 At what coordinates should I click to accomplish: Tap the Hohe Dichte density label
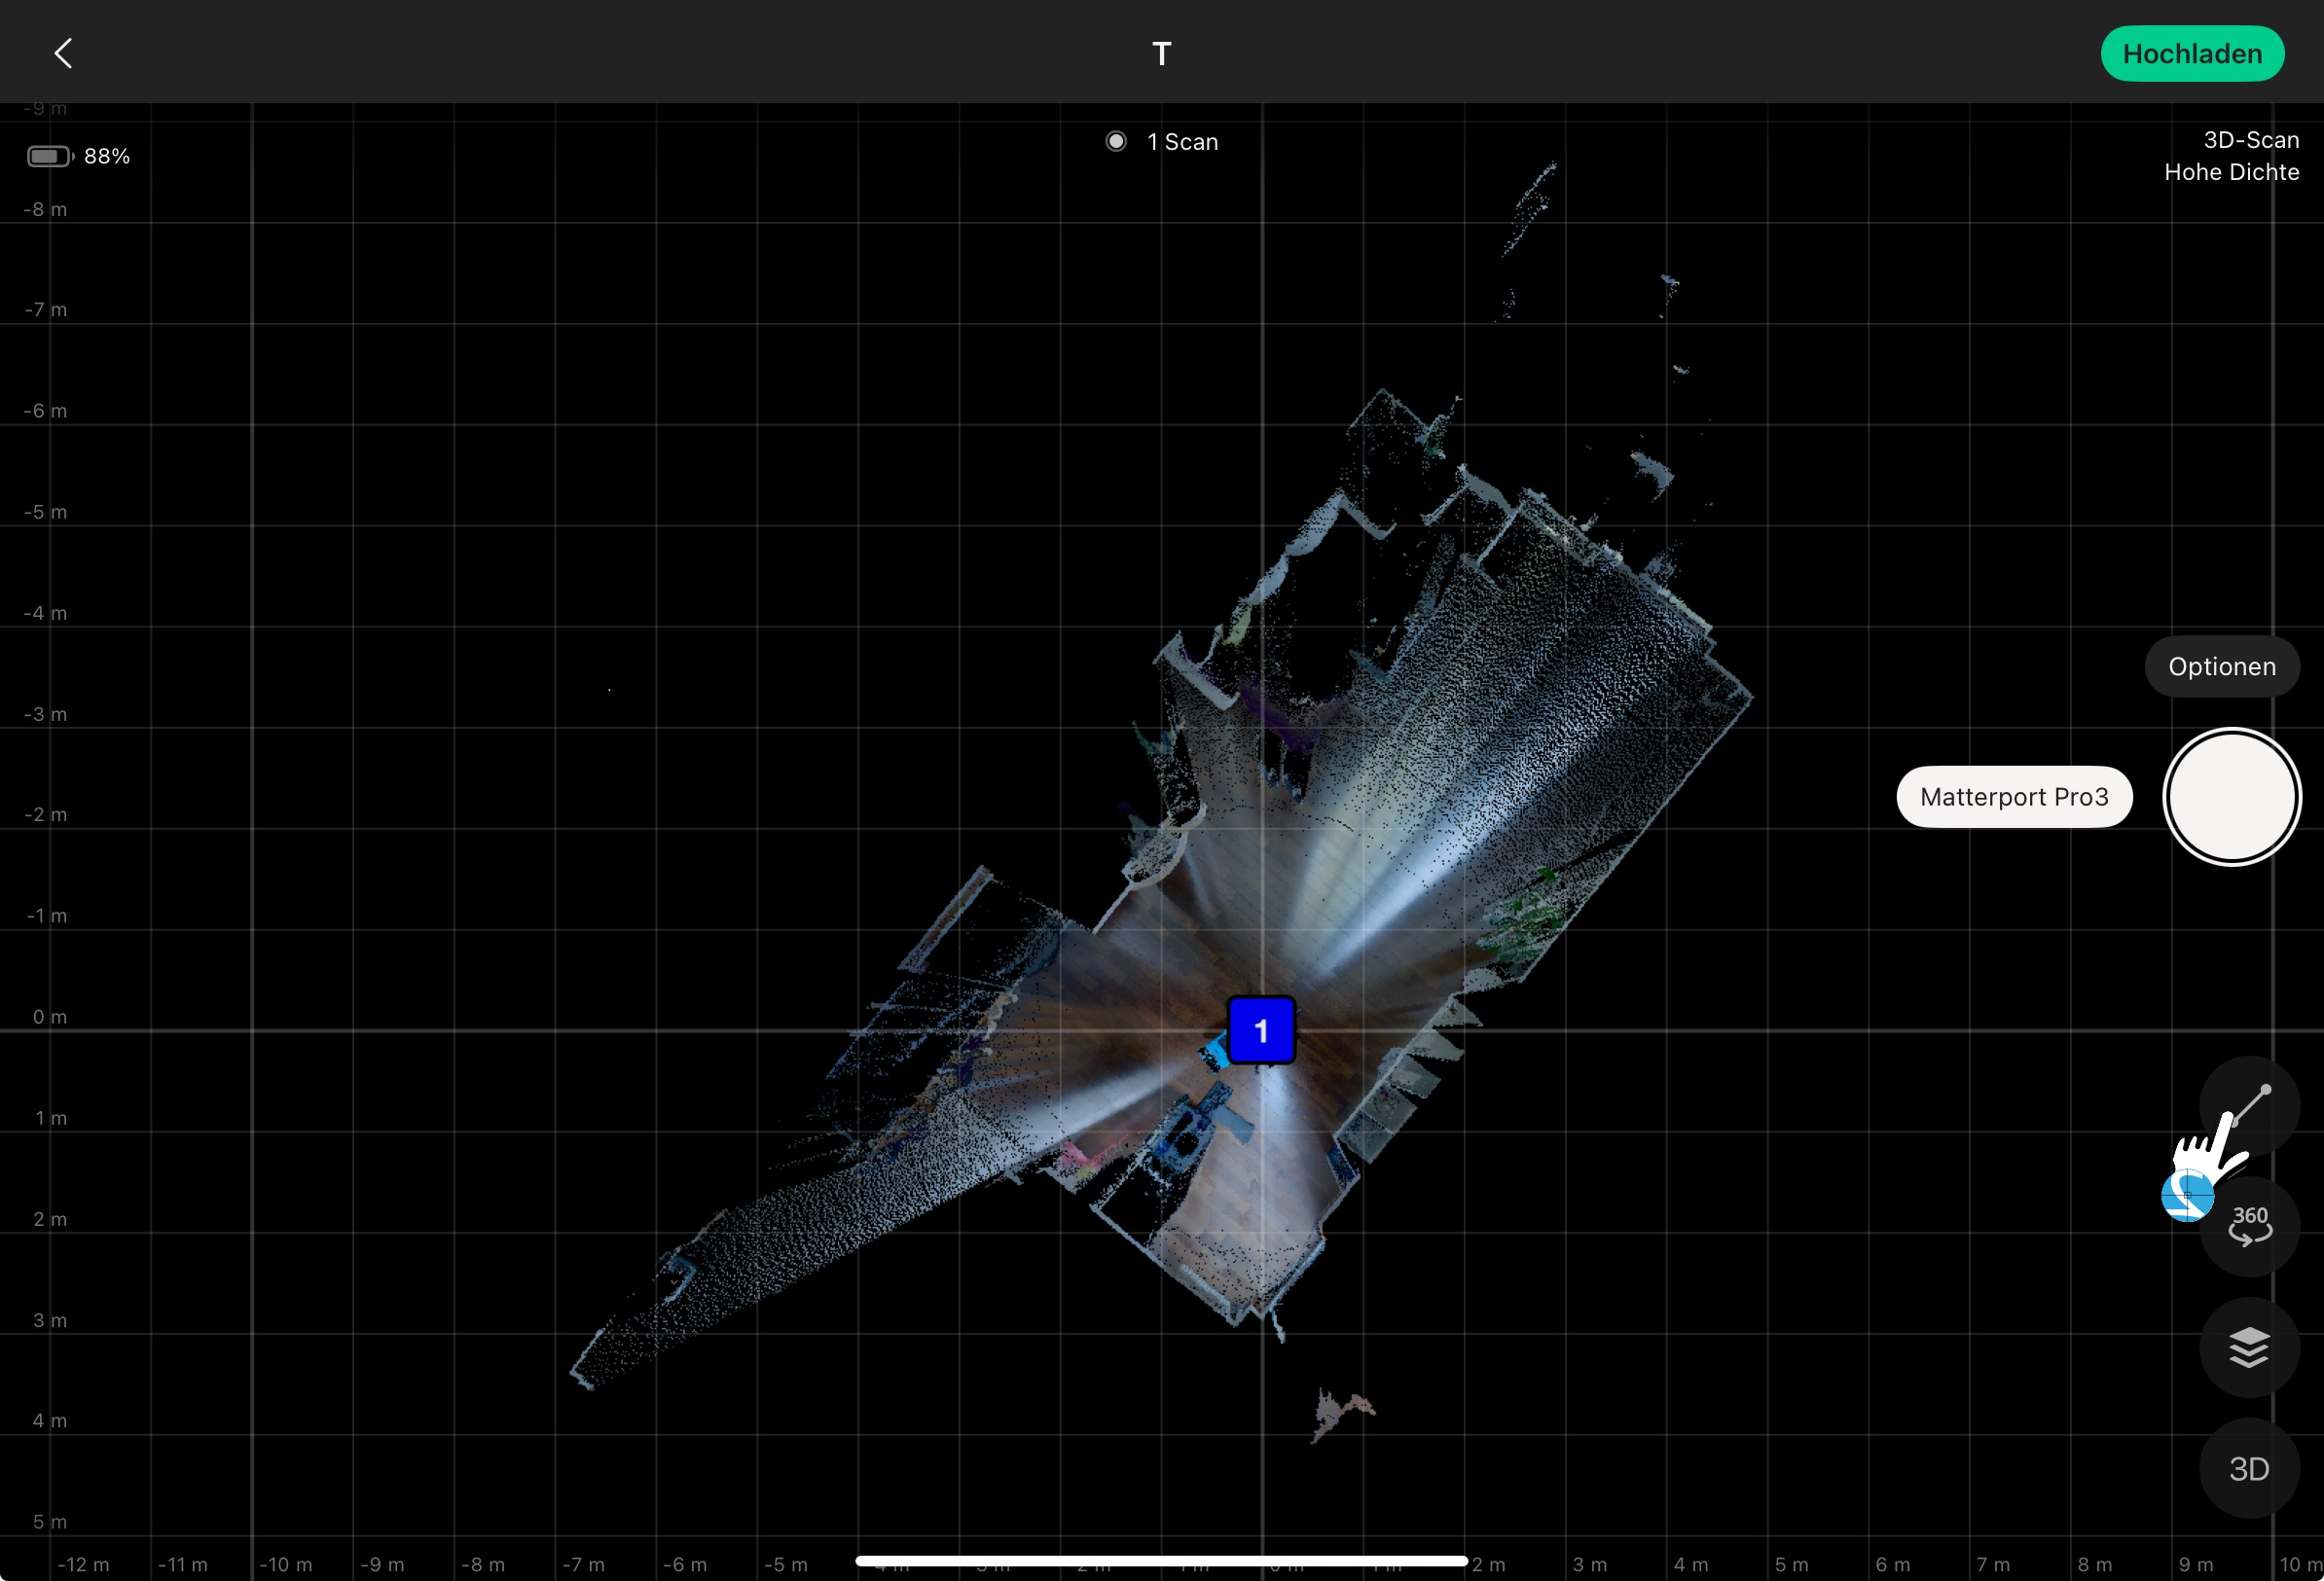click(x=2231, y=172)
